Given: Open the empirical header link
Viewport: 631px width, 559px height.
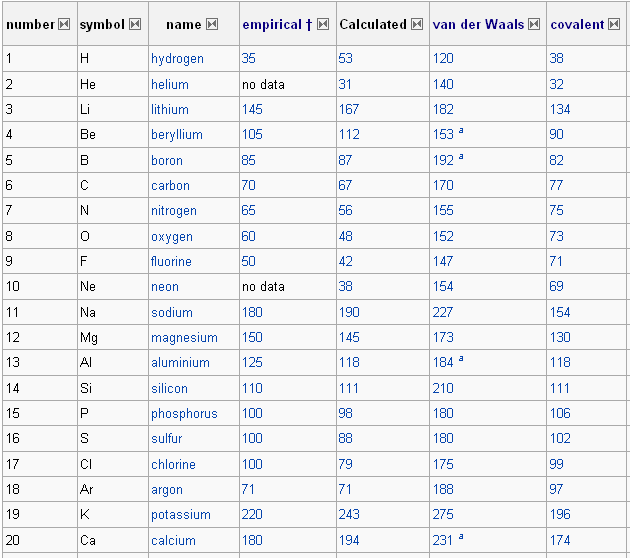Looking at the screenshot, I should coord(271,24).
